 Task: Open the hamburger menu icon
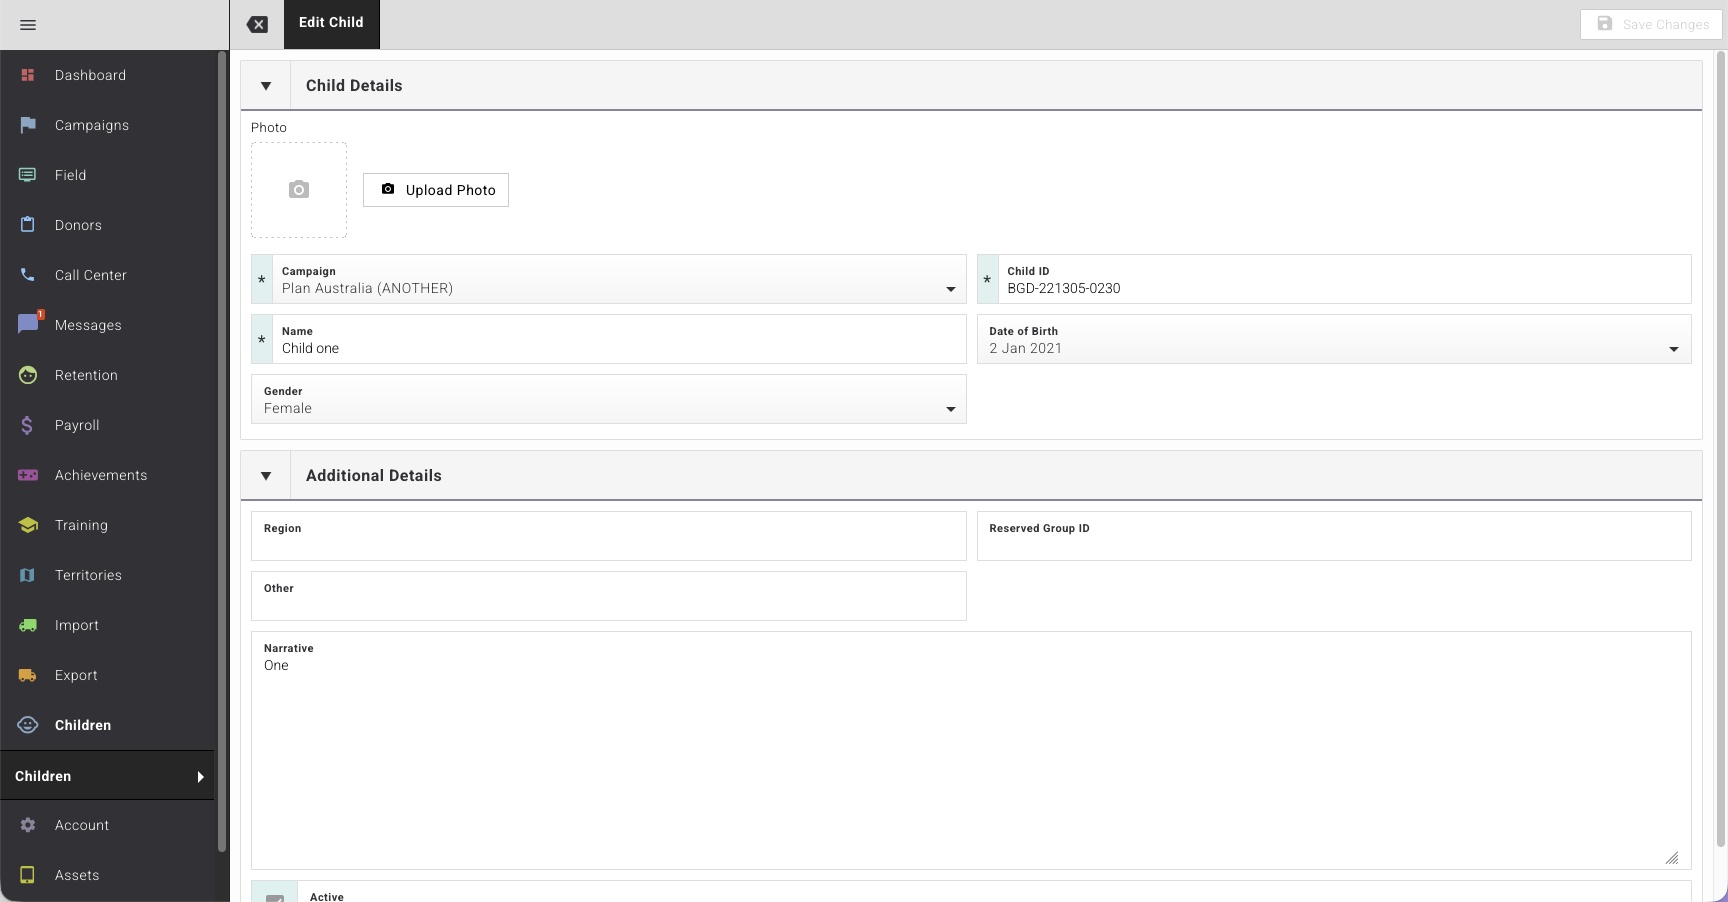[28, 25]
